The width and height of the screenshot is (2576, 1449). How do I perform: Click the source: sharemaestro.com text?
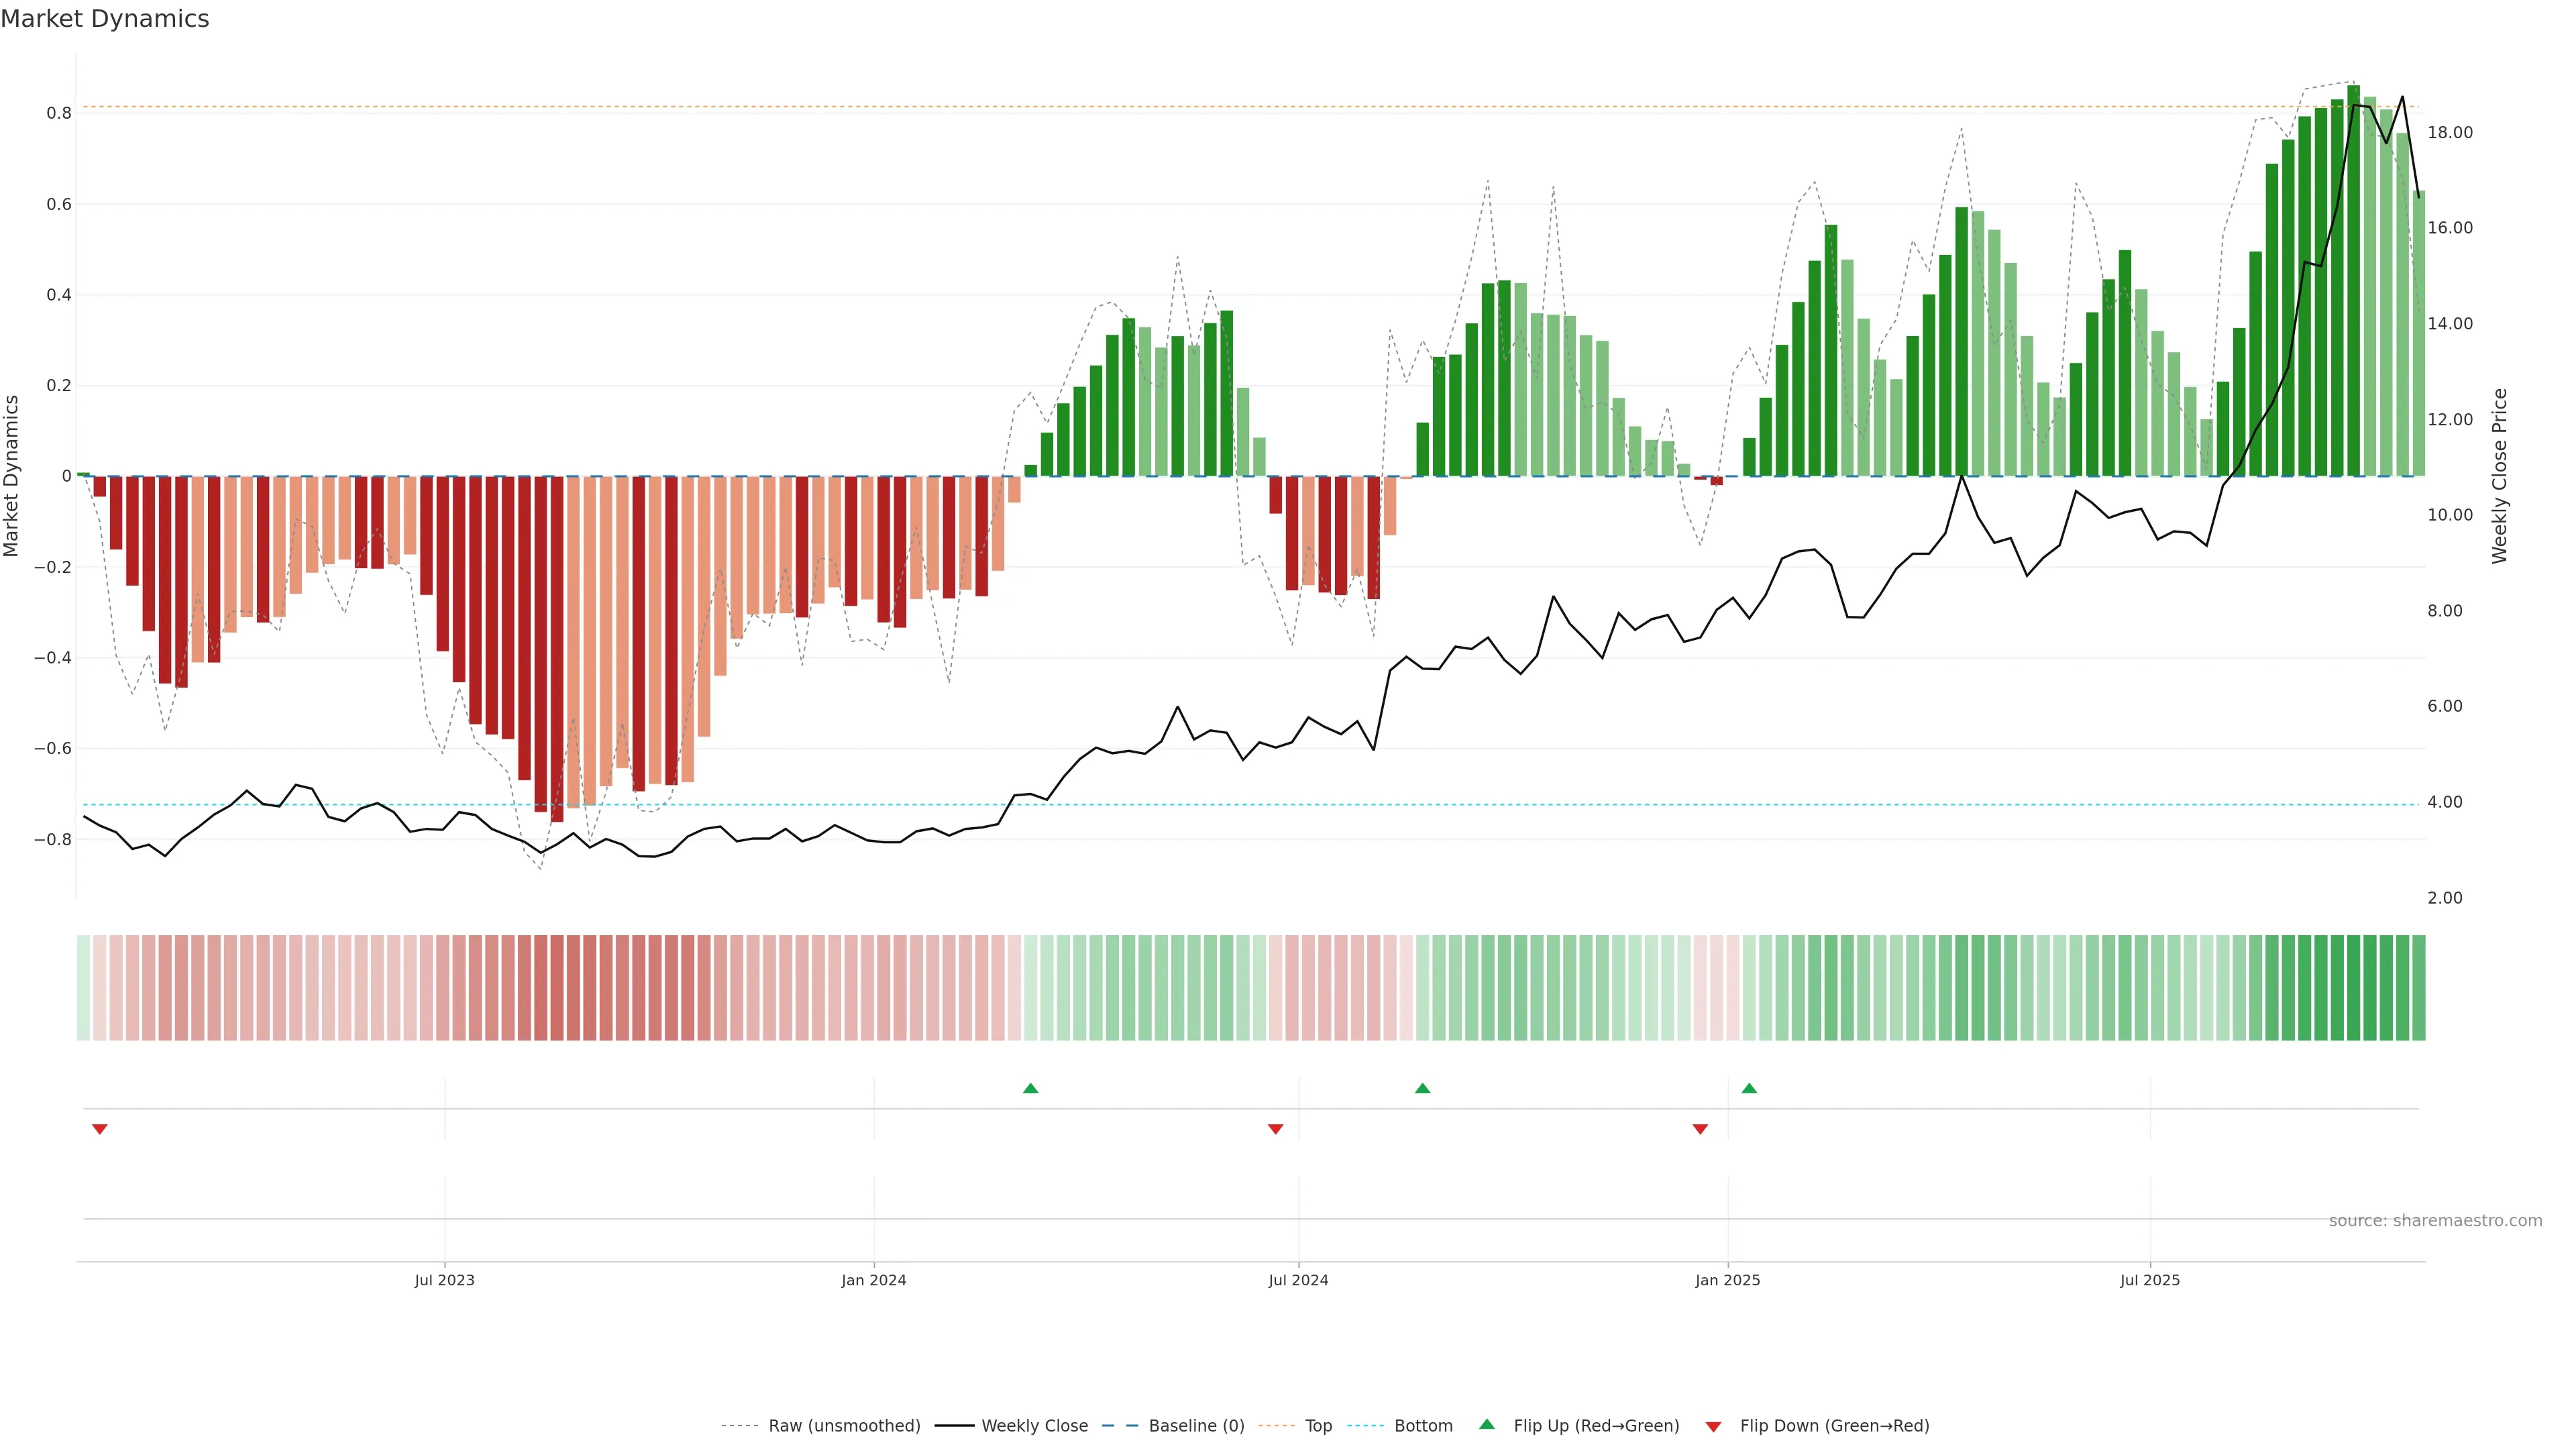pyautogui.click(x=2435, y=1221)
